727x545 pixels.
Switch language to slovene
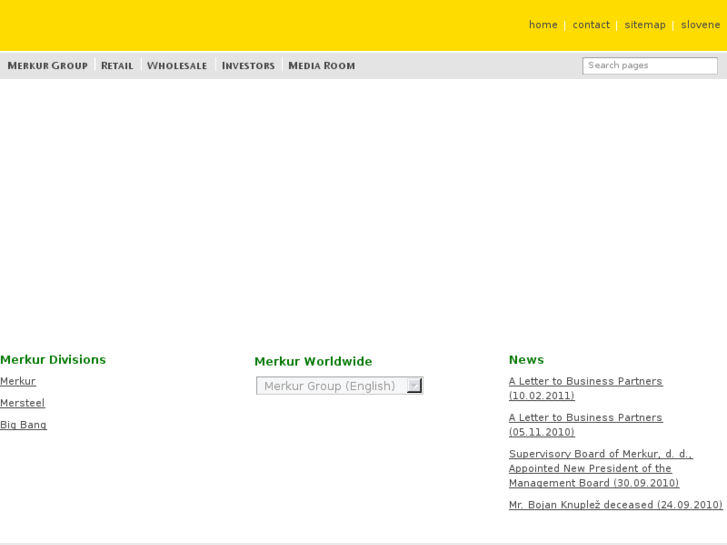pos(700,25)
